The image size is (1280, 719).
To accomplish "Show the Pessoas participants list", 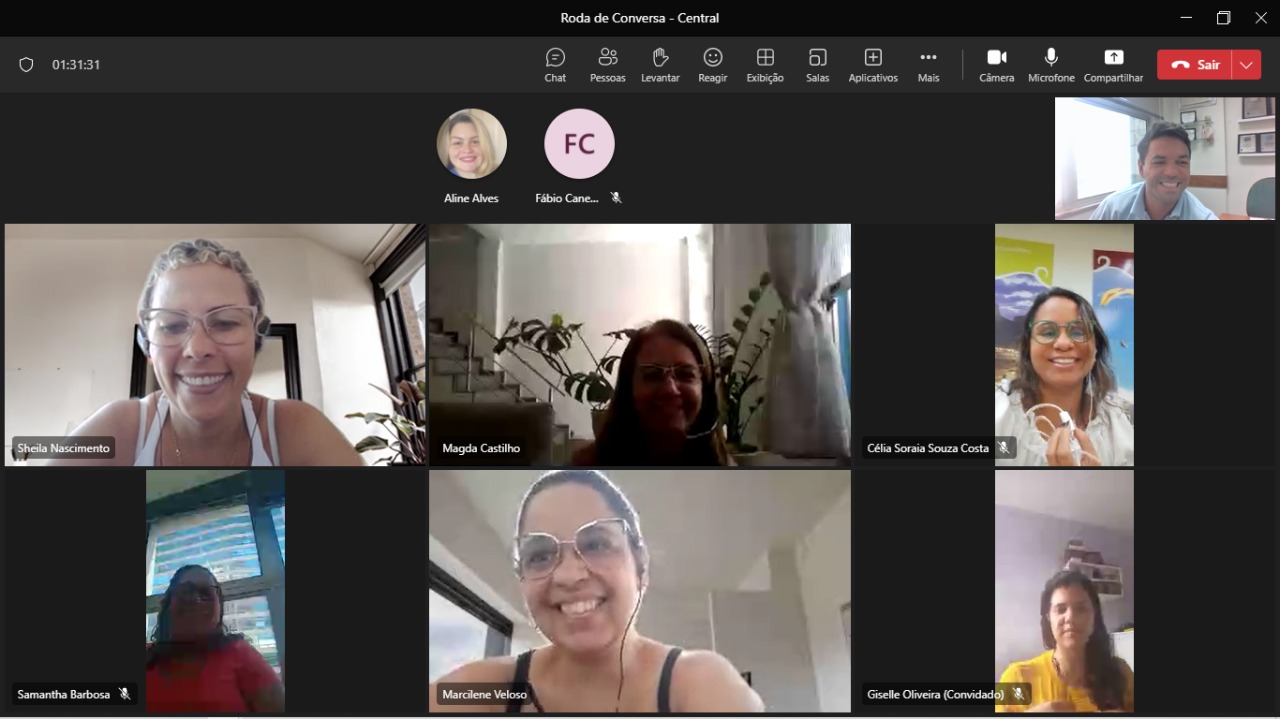I will [607, 64].
